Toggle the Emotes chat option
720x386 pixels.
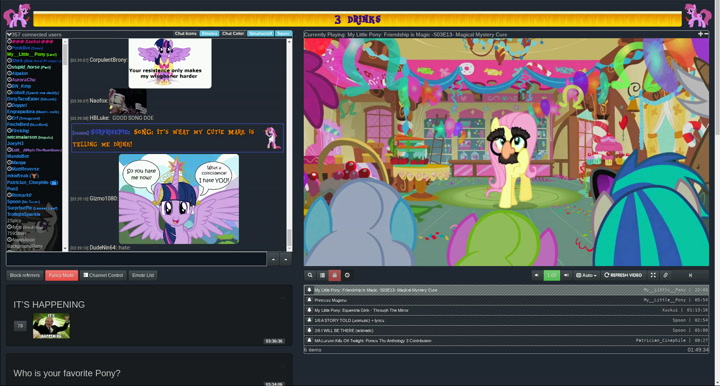pos(209,34)
